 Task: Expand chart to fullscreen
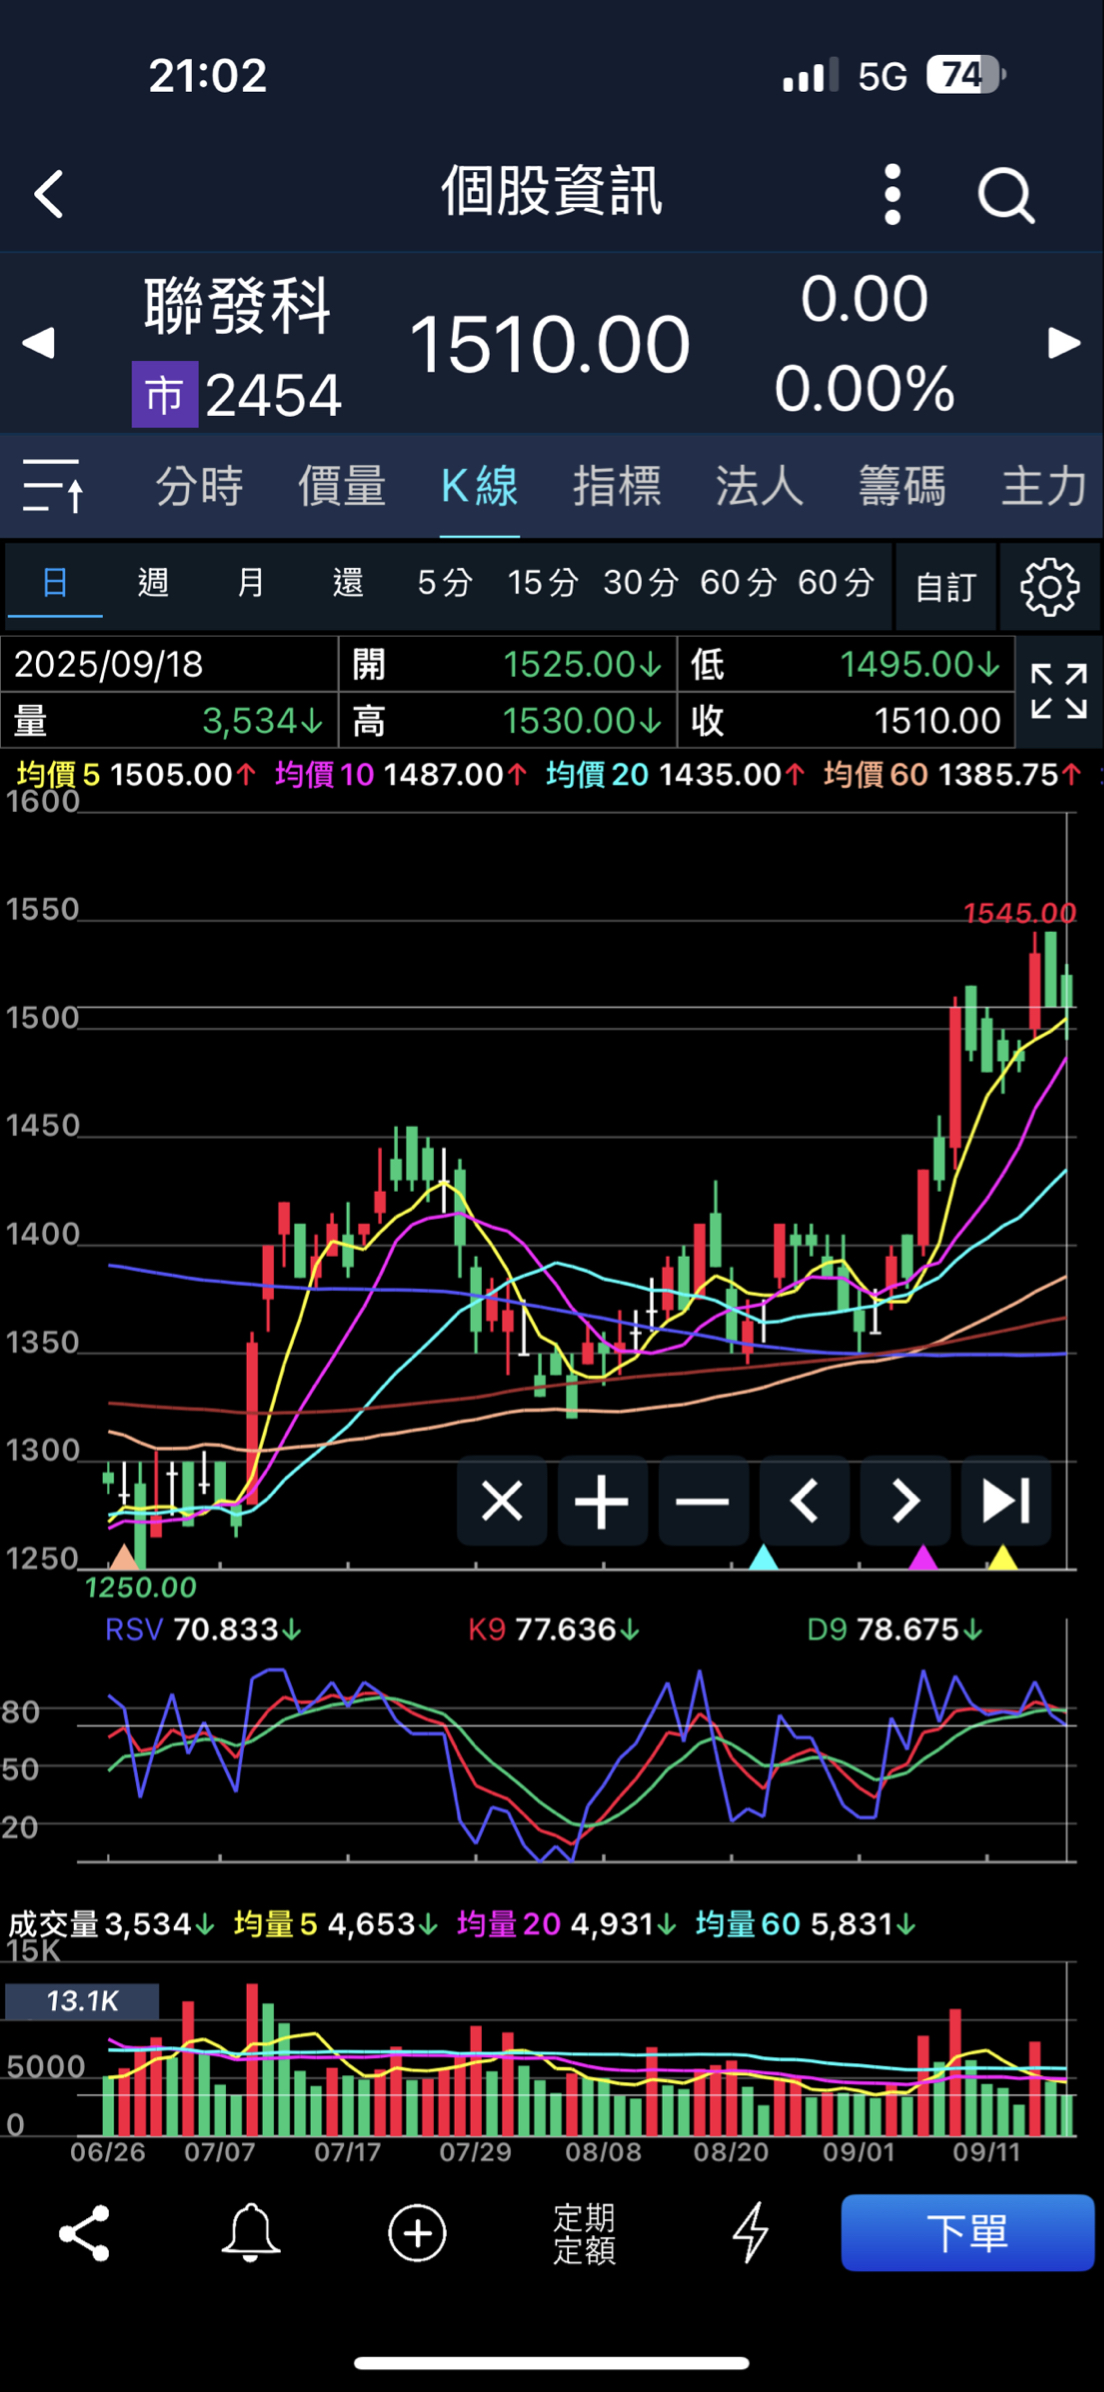(1058, 691)
